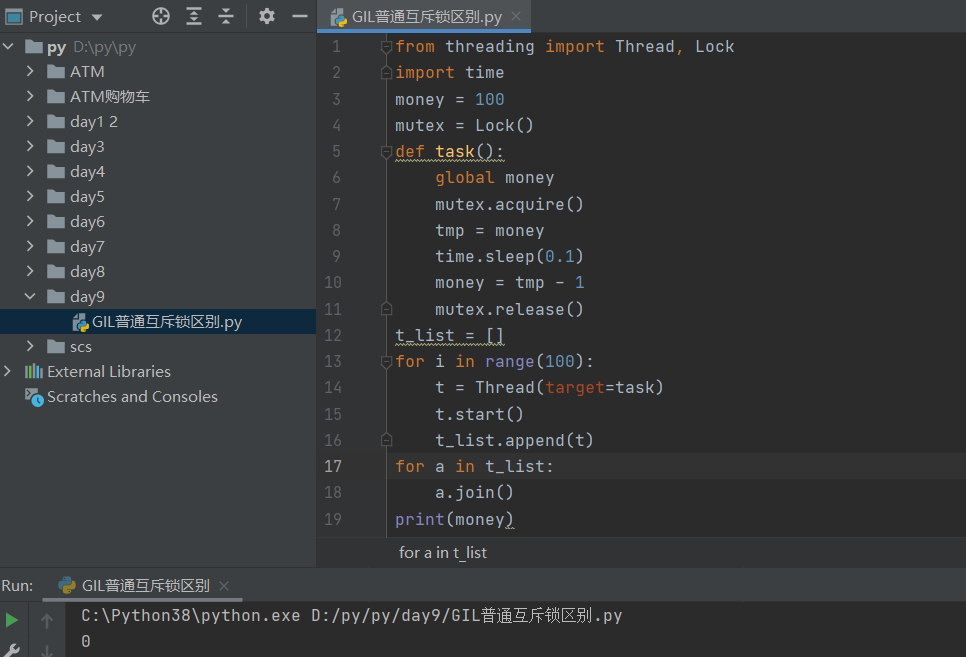Click the Locate/Select Opened File icon
Screen dimensions: 966x657
161,16
